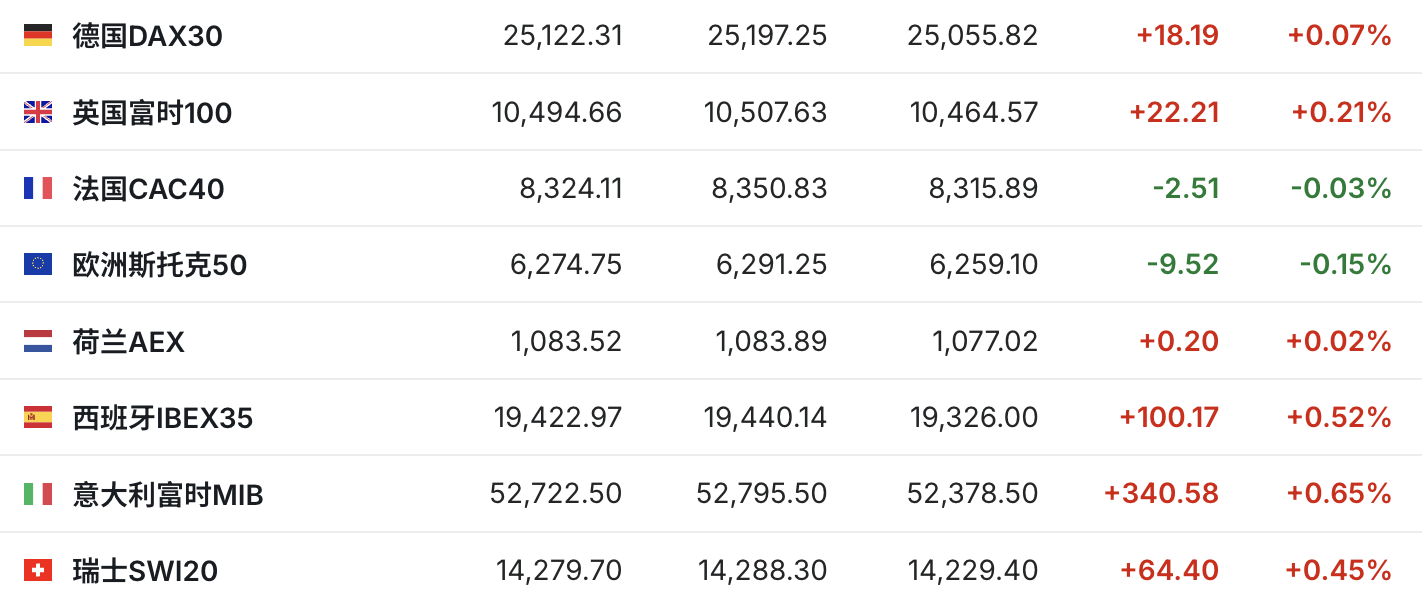Click the Swiss flag icon
This screenshot has height=604, width=1422.
[38, 570]
